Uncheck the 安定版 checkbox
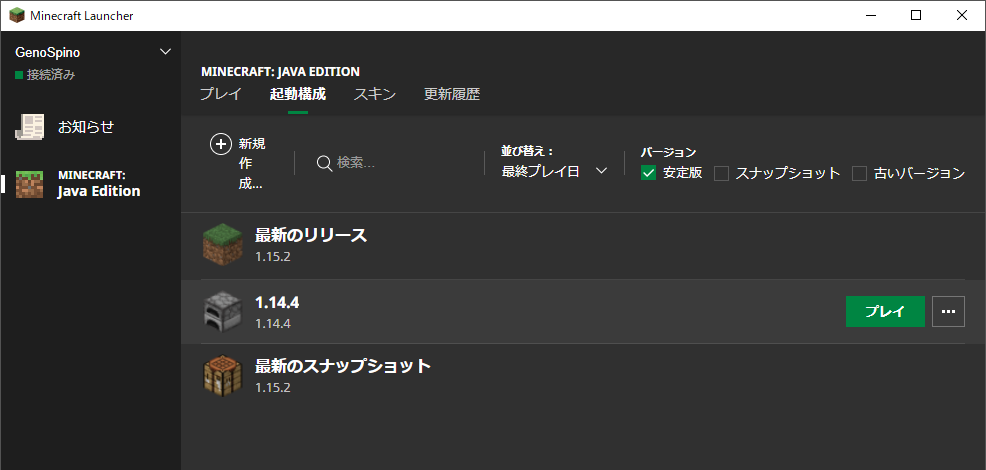This screenshot has height=470, width=986. coord(648,173)
